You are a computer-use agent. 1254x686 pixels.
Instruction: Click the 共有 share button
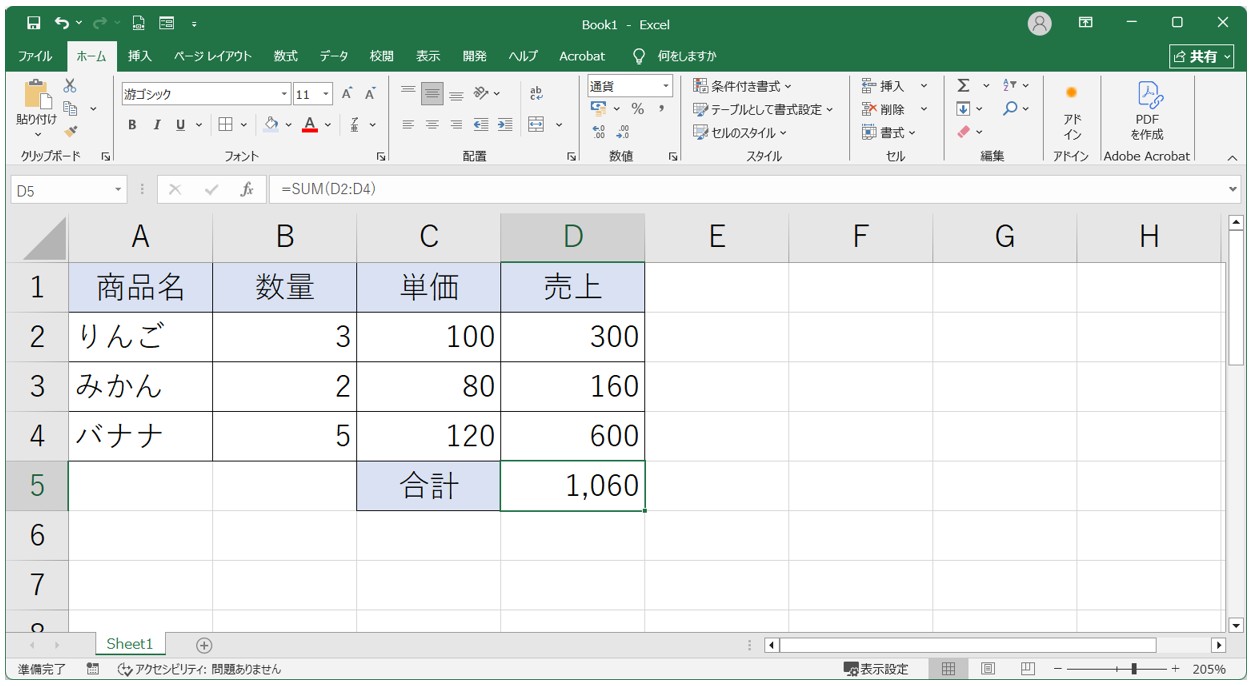tap(1202, 56)
